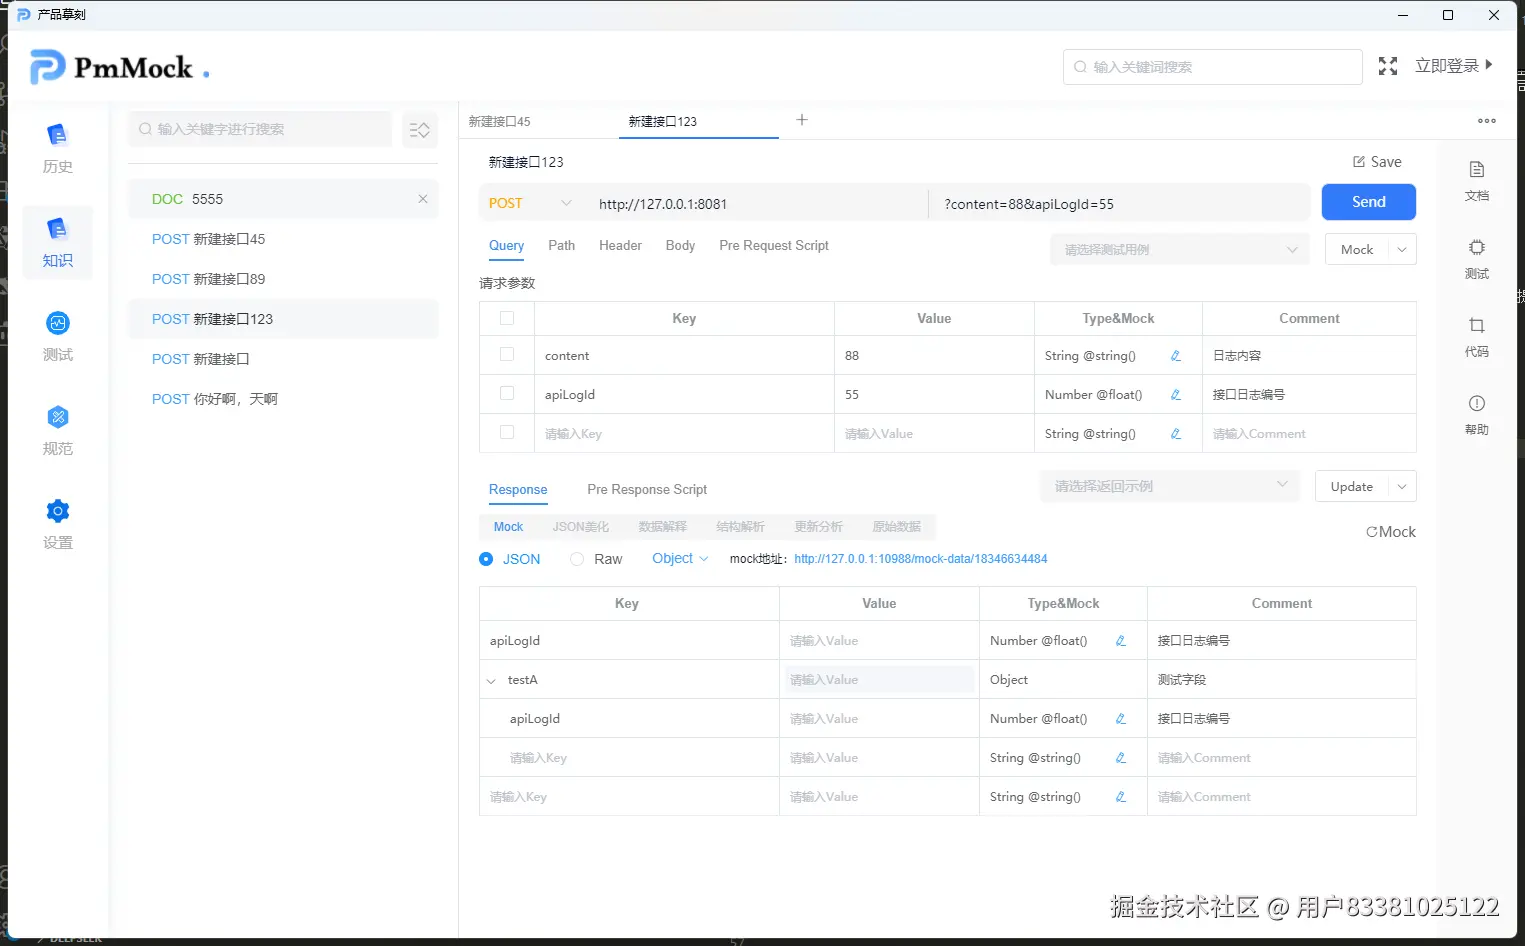Image resolution: width=1525 pixels, height=946 pixels.
Task: Click the collapse/expand list icon beside sidebar search
Action: pyautogui.click(x=420, y=130)
